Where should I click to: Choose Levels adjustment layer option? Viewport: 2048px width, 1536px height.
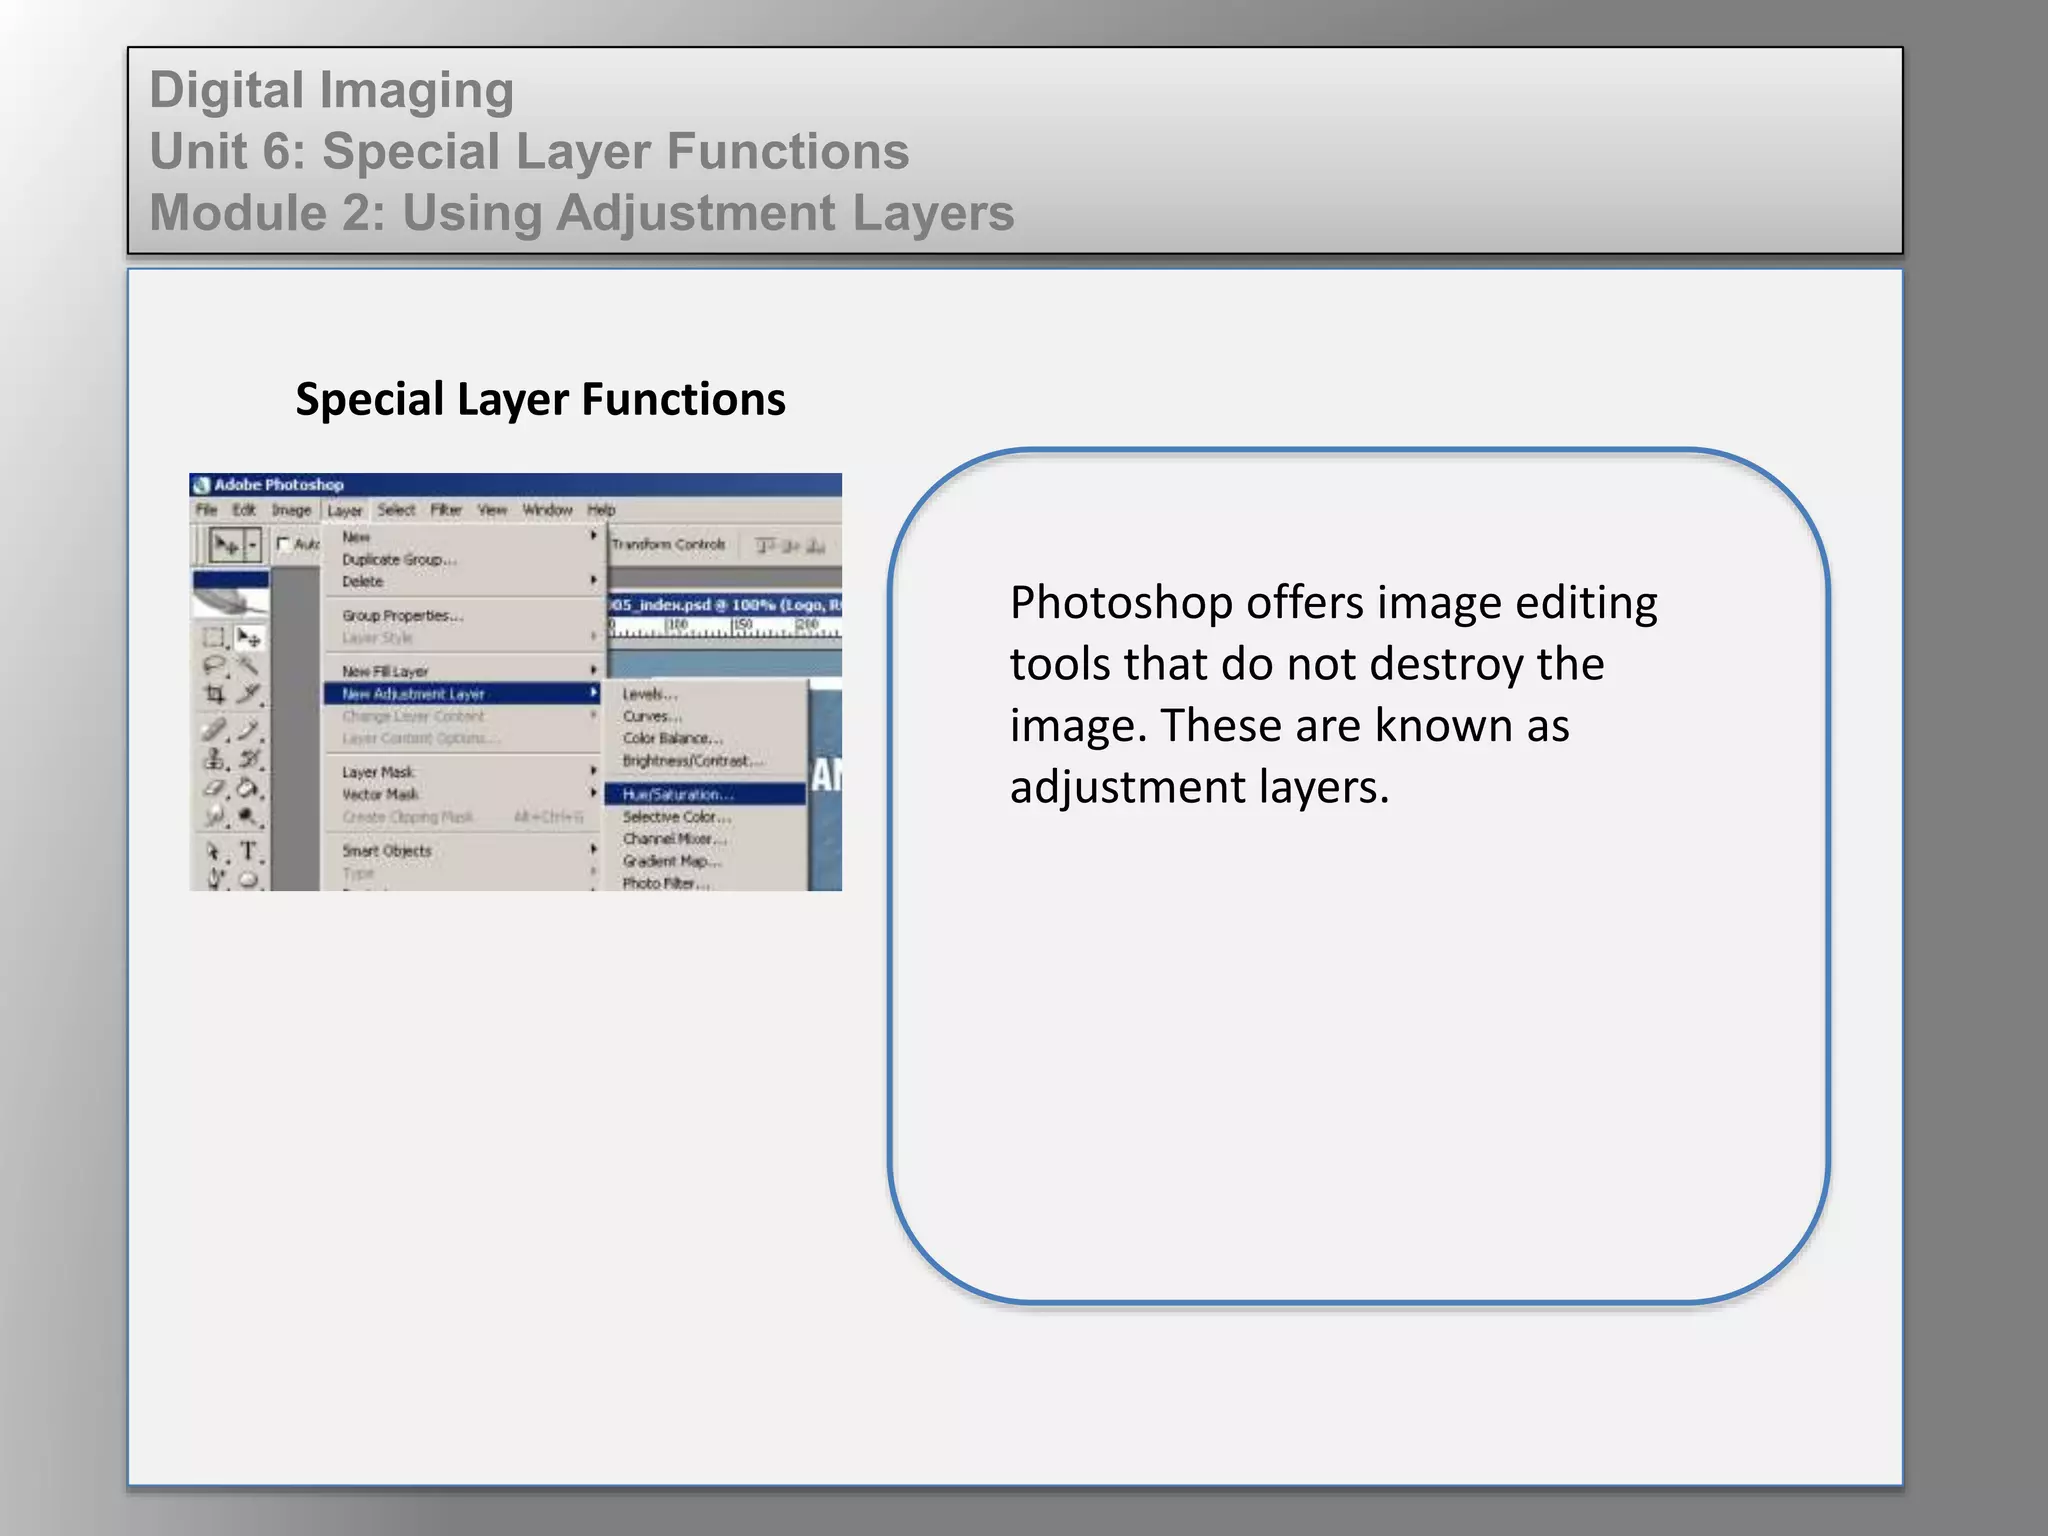[x=650, y=694]
